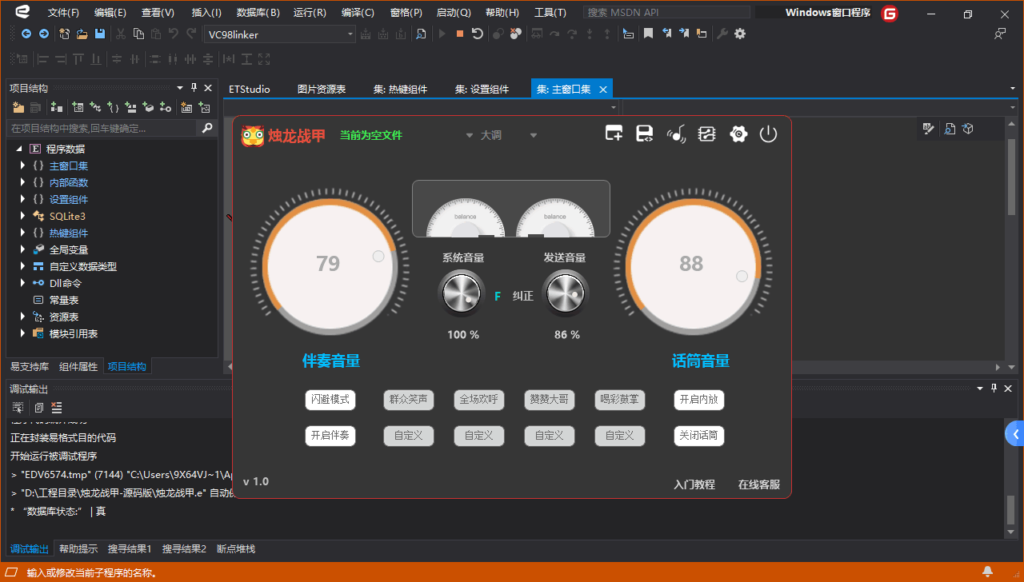
Task: Click the save-disk icon in 烛龙战甲 header
Action: point(645,134)
